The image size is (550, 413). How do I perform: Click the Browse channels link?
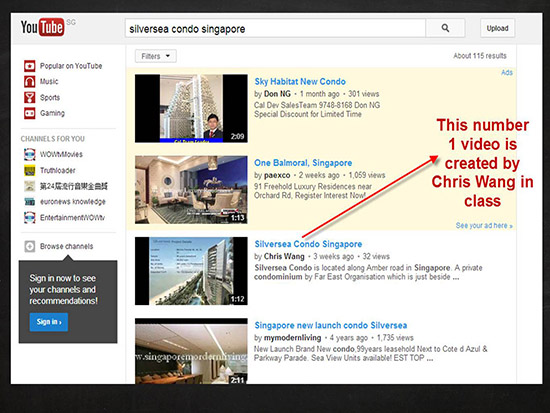(x=66, y=246)
